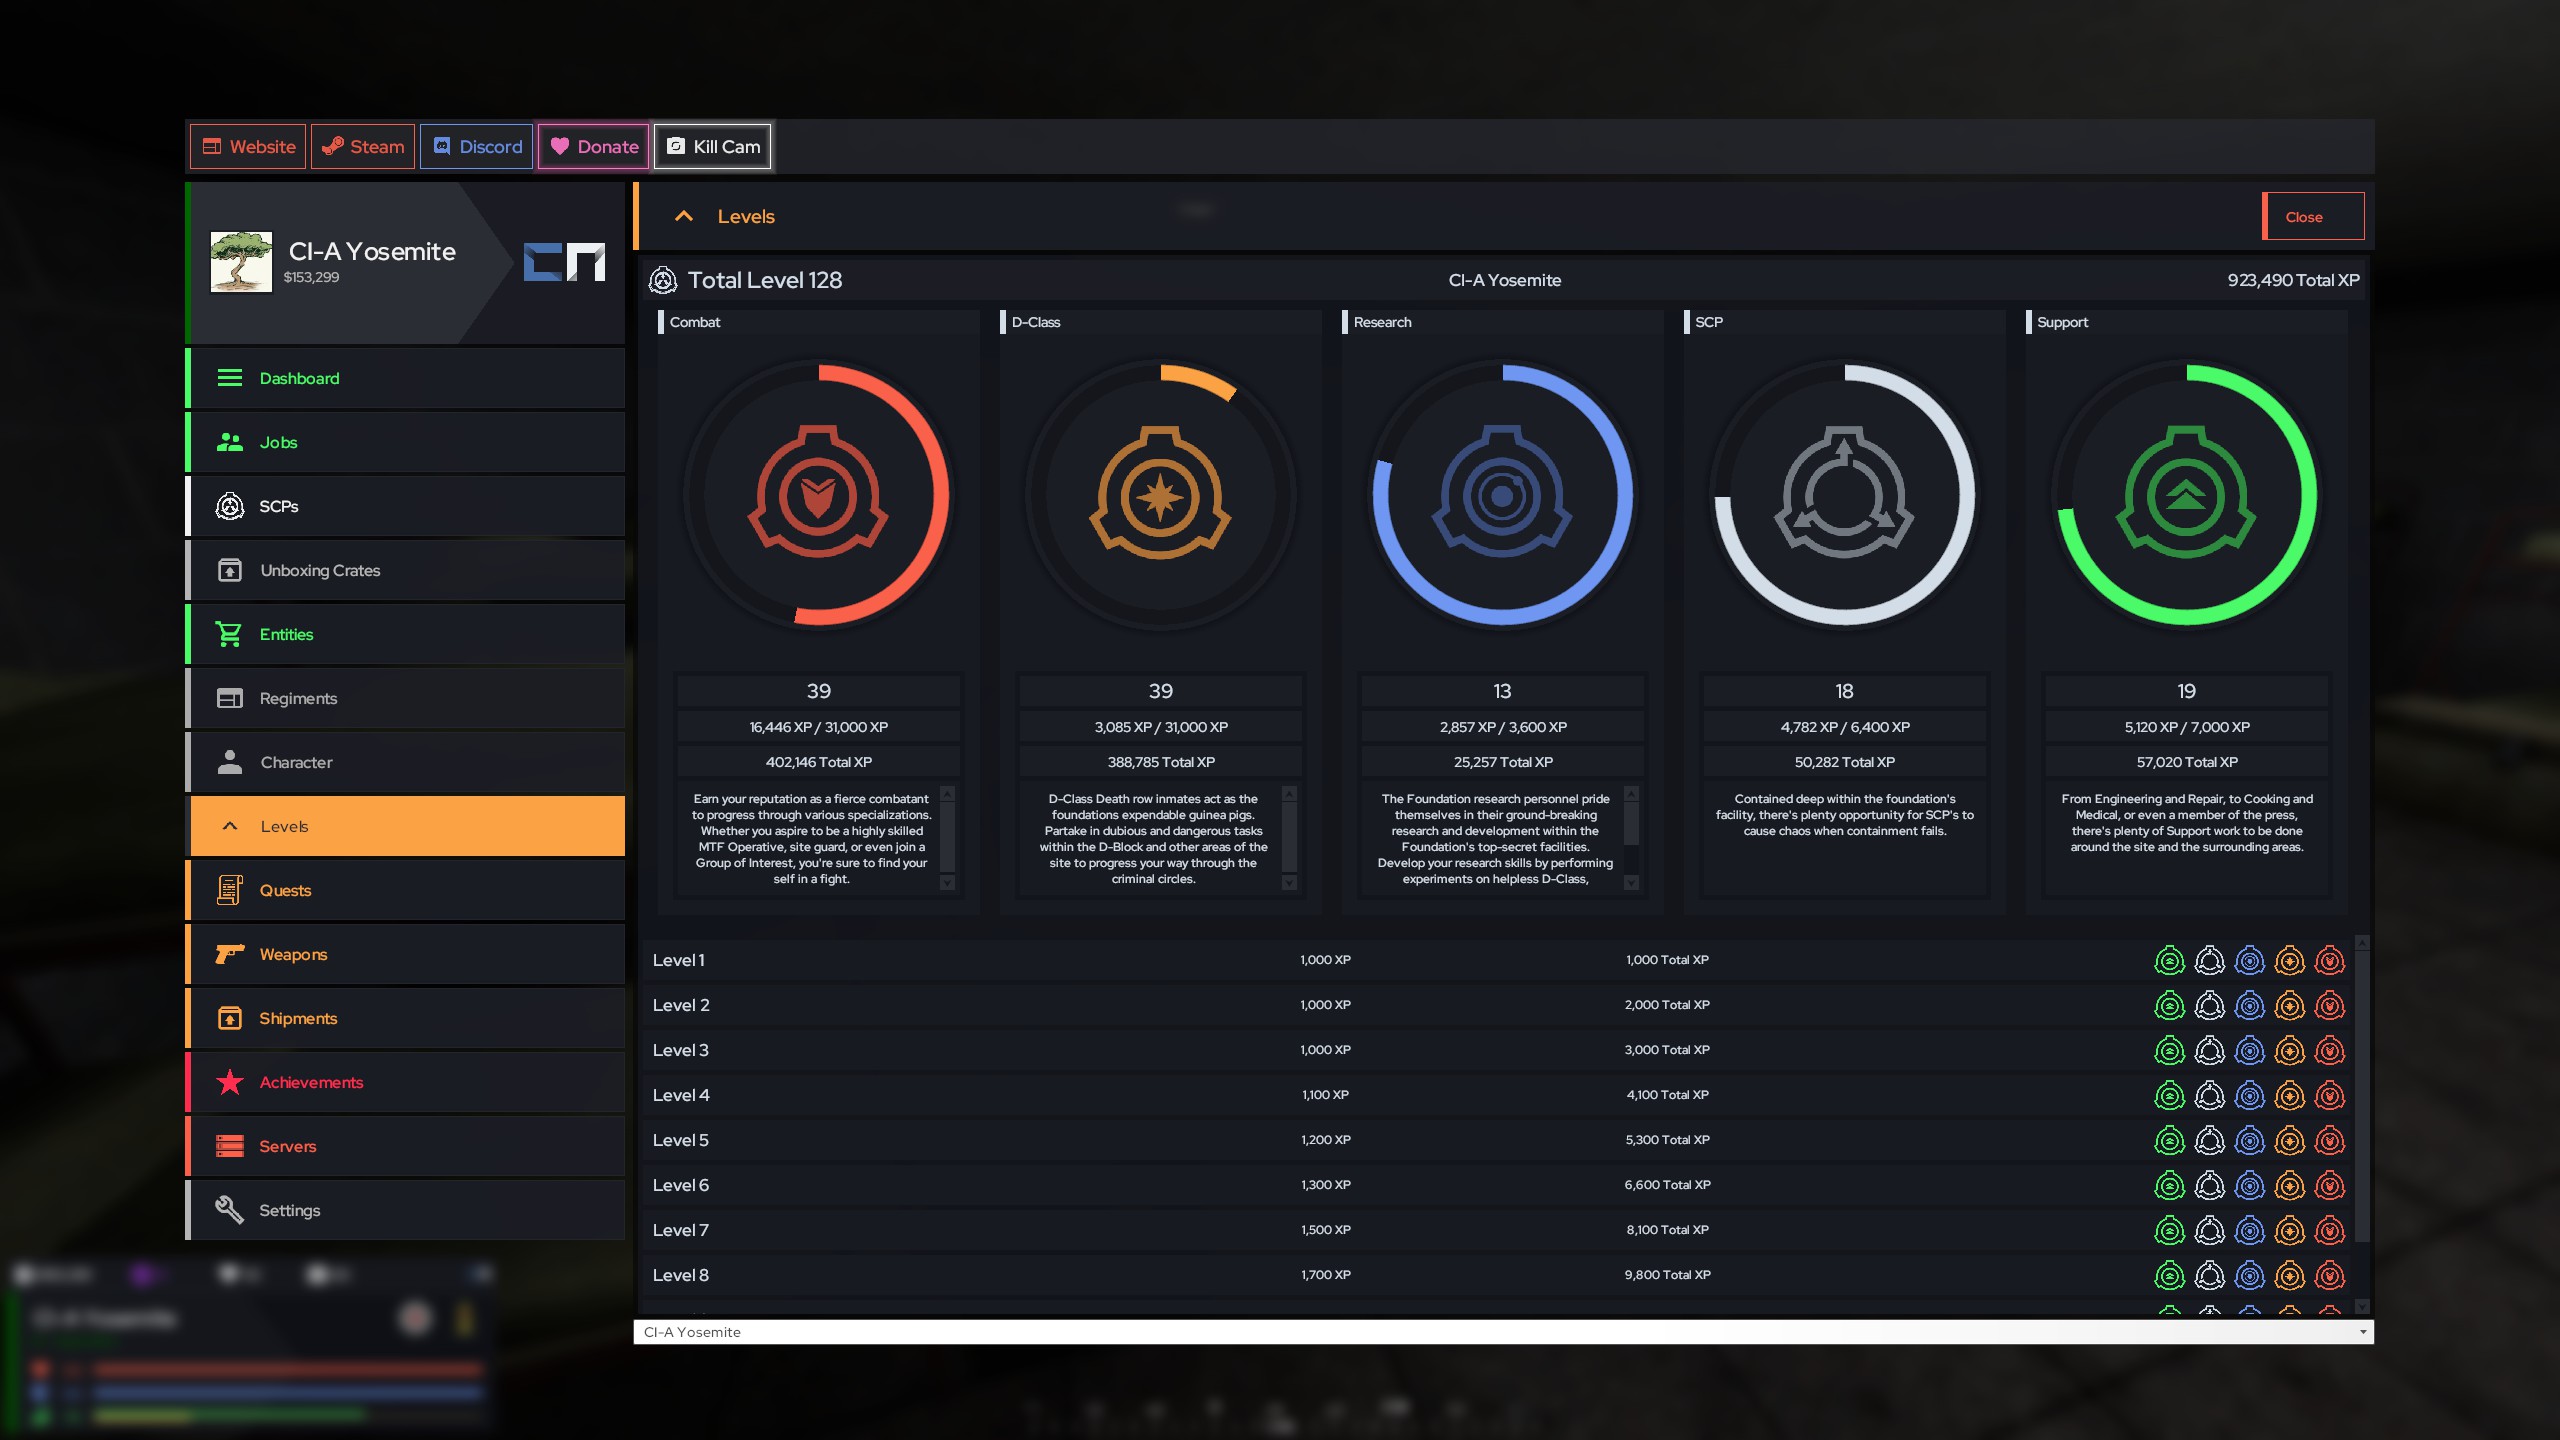
Task: Open the Unboxing Crates icon in sidebar
Action: coord(229,570)
